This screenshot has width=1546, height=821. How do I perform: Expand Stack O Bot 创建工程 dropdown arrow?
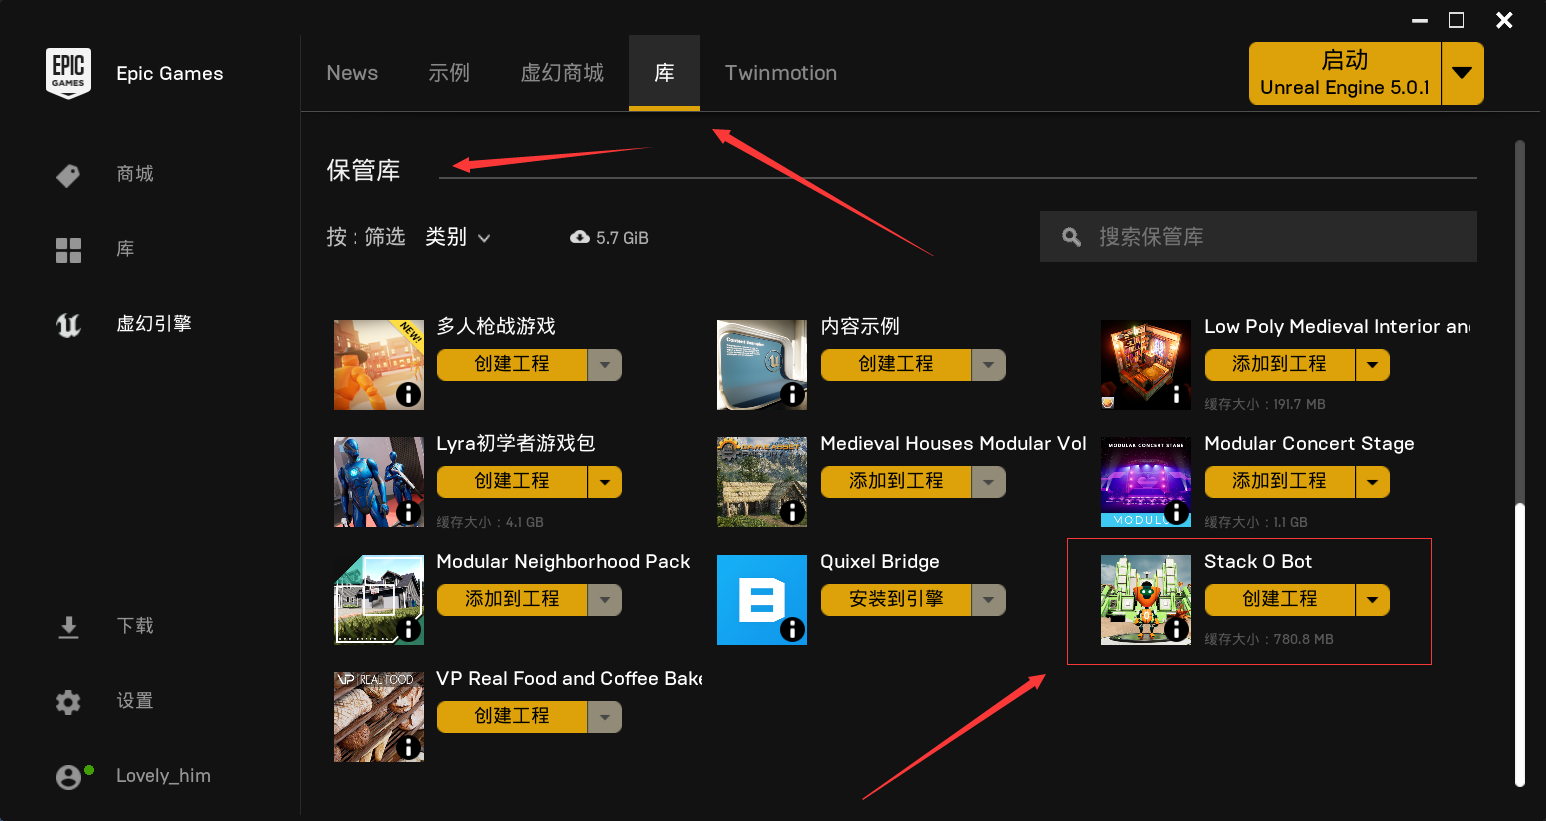1373,600
